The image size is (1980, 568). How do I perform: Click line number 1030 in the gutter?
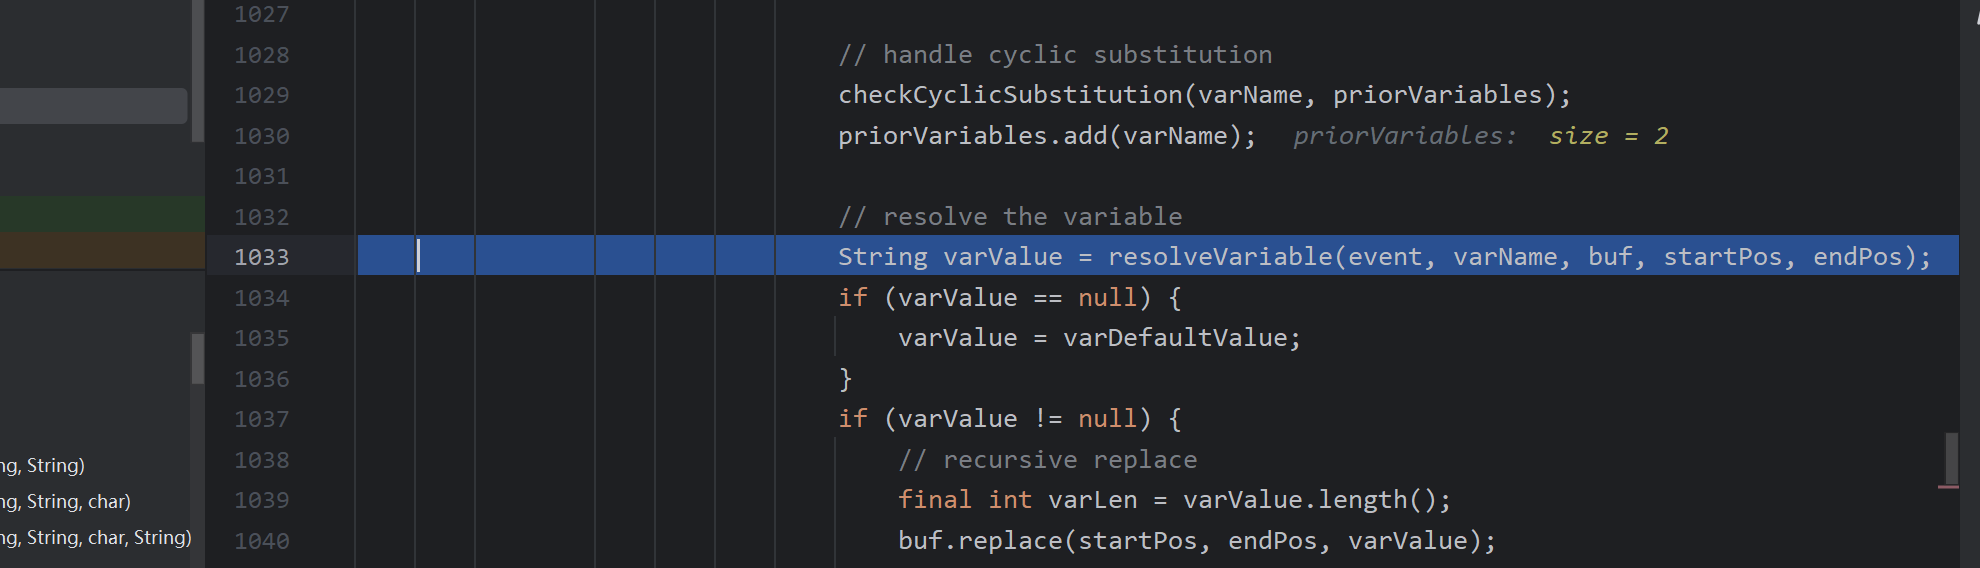click(261, 136)
